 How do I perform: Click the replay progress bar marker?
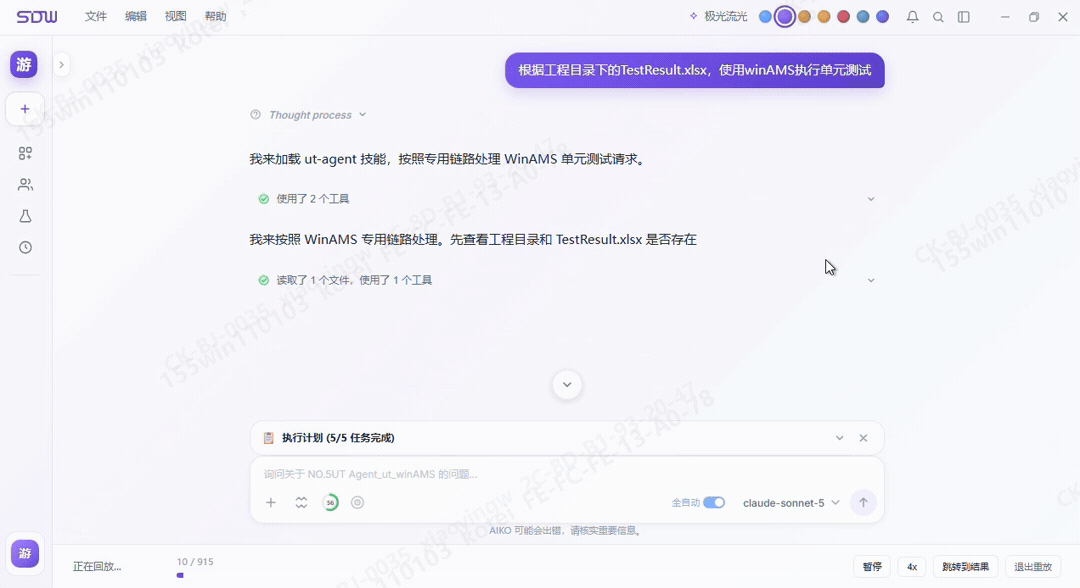coord(180,575)
